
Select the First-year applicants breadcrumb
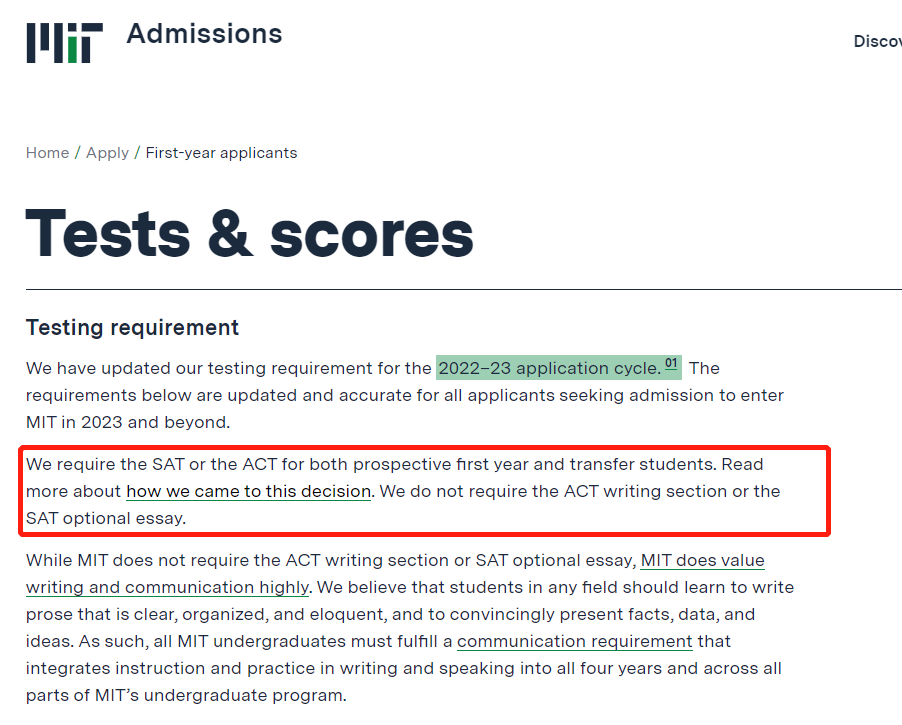[x=221, y=153]
